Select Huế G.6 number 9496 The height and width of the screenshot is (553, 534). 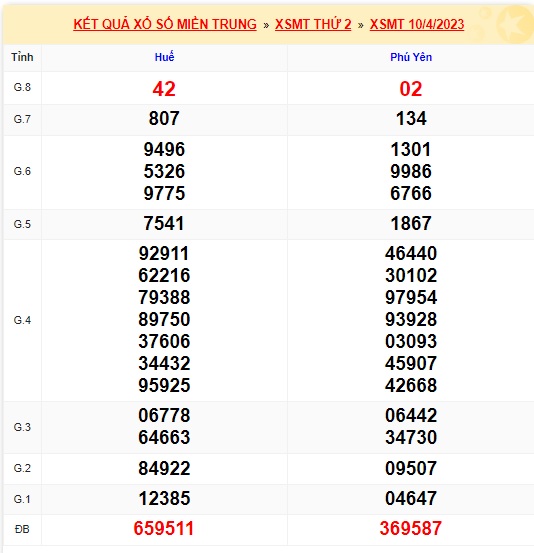tap(164, 150)
